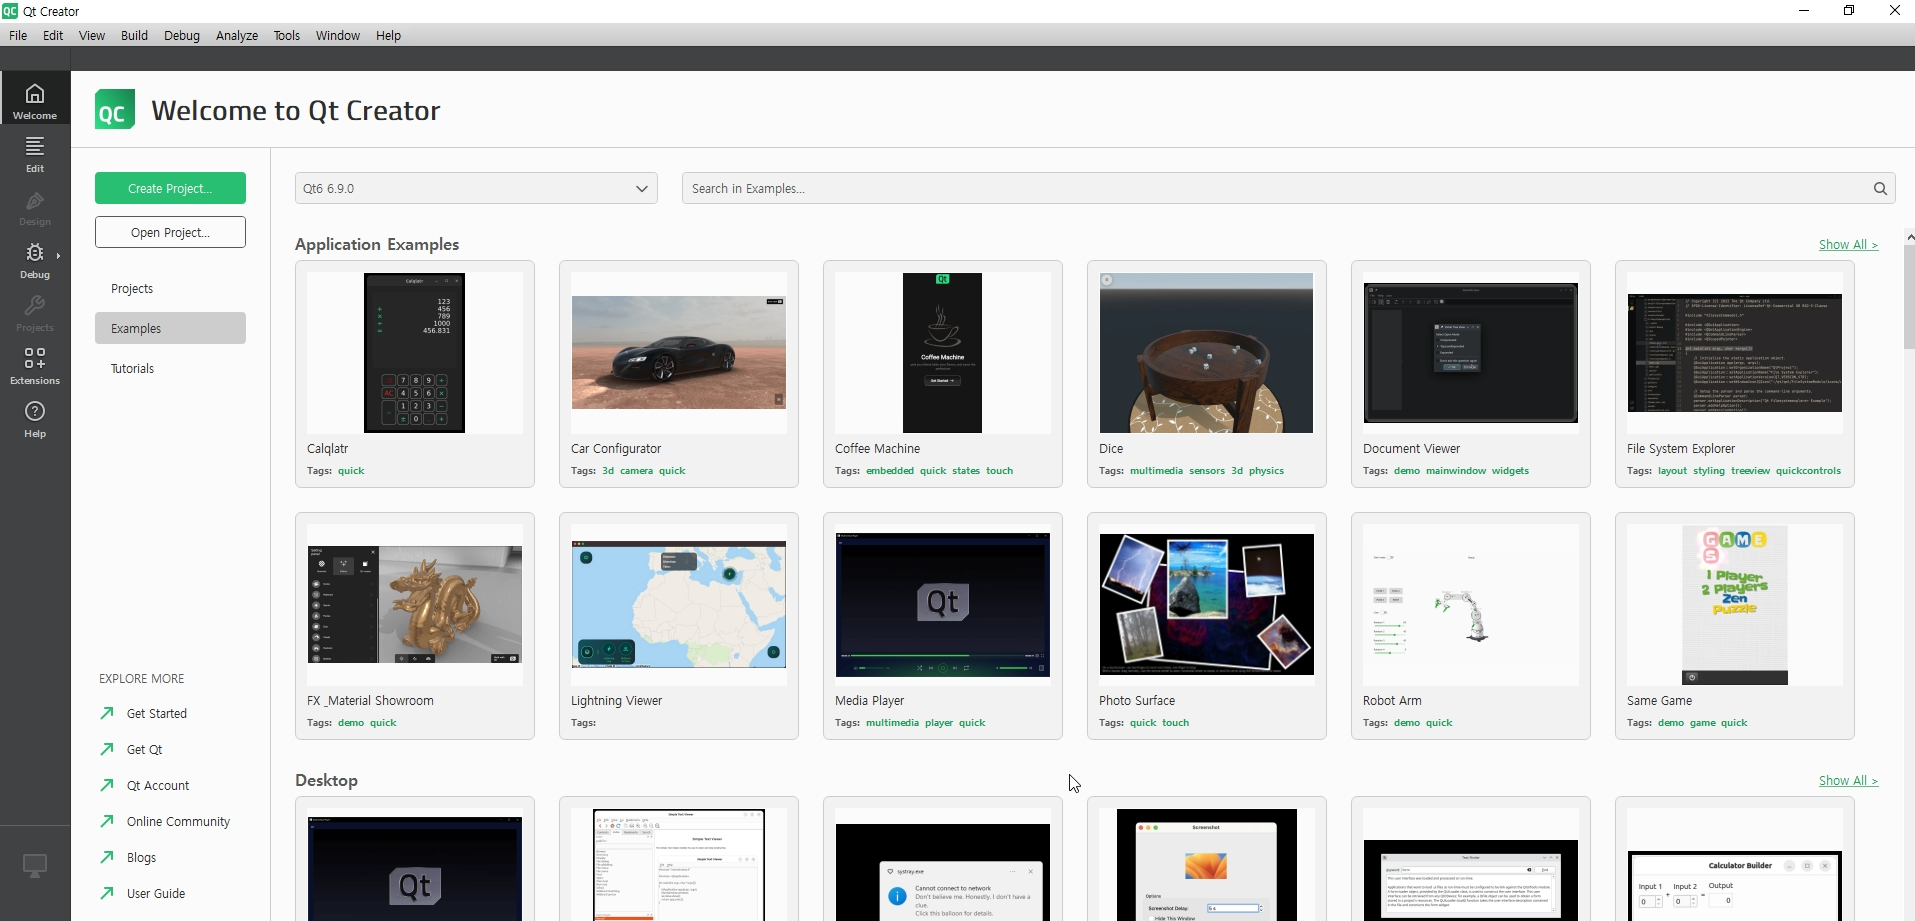1915x921 pixels.
Task: Open the Tools menu
Action: coord(287,35)
